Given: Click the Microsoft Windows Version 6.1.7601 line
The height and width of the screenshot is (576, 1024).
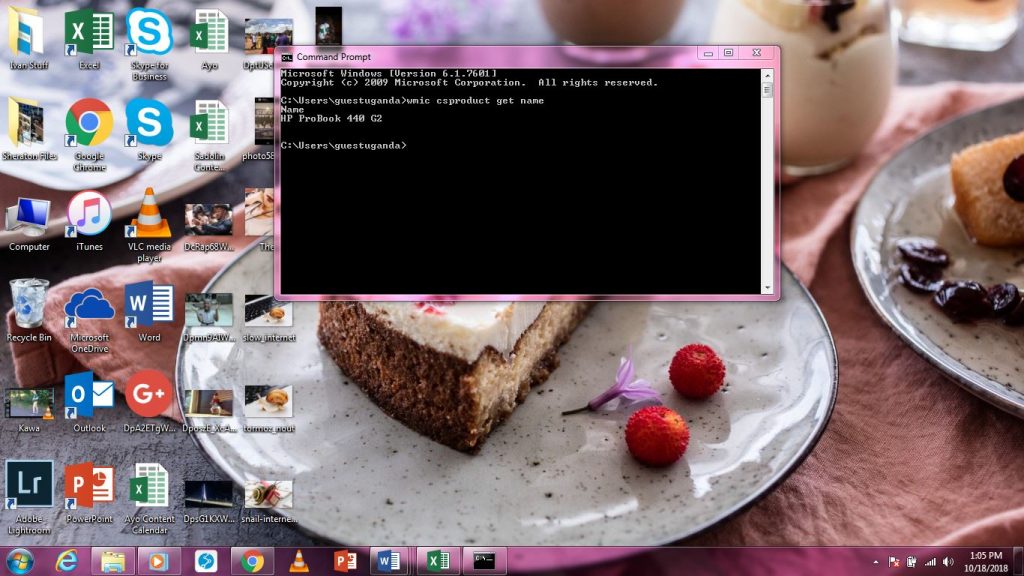Looking at the screenshot, I should (x=389, y=74).
